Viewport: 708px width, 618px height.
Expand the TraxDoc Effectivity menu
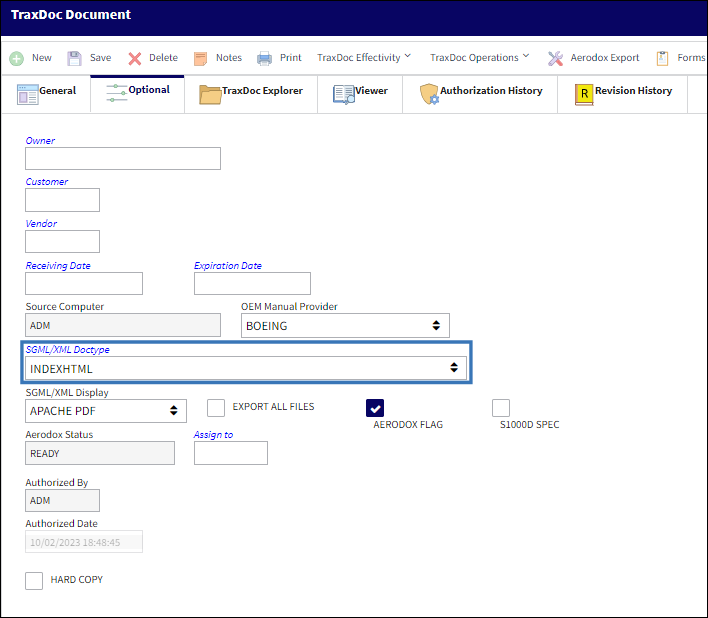364,58
